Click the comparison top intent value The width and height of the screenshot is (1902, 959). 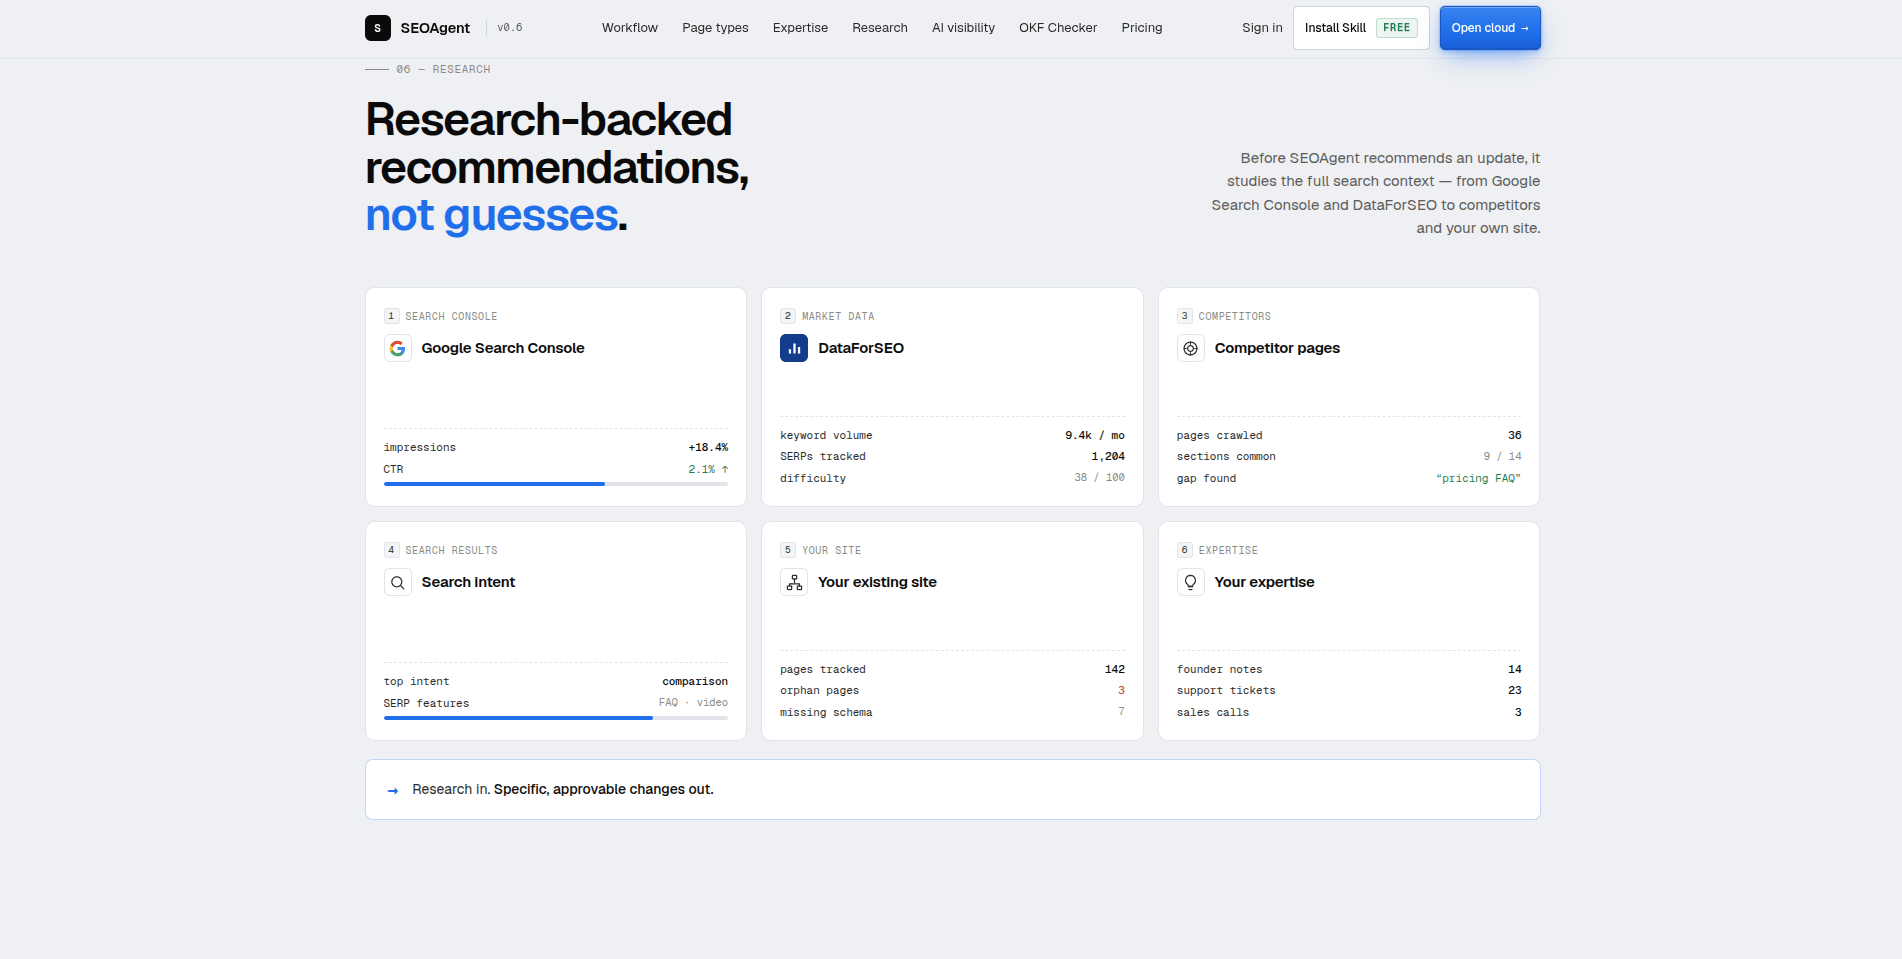(695, 682)
